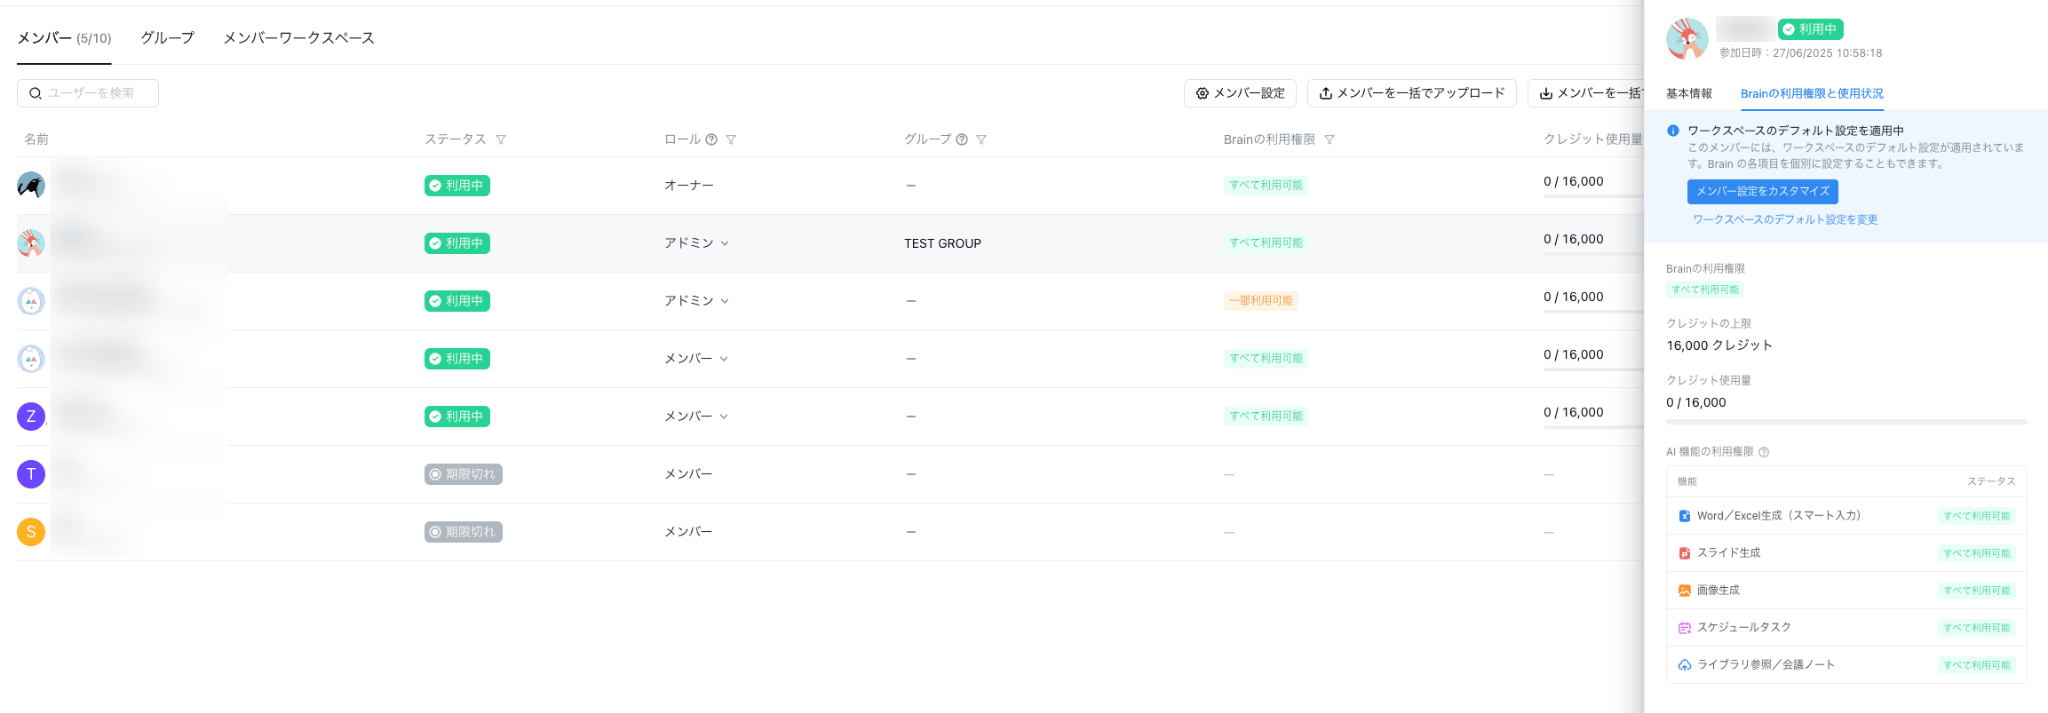Click the Word/Excel生成 feature icon

pyautogui.click(x=1684, y=516)
